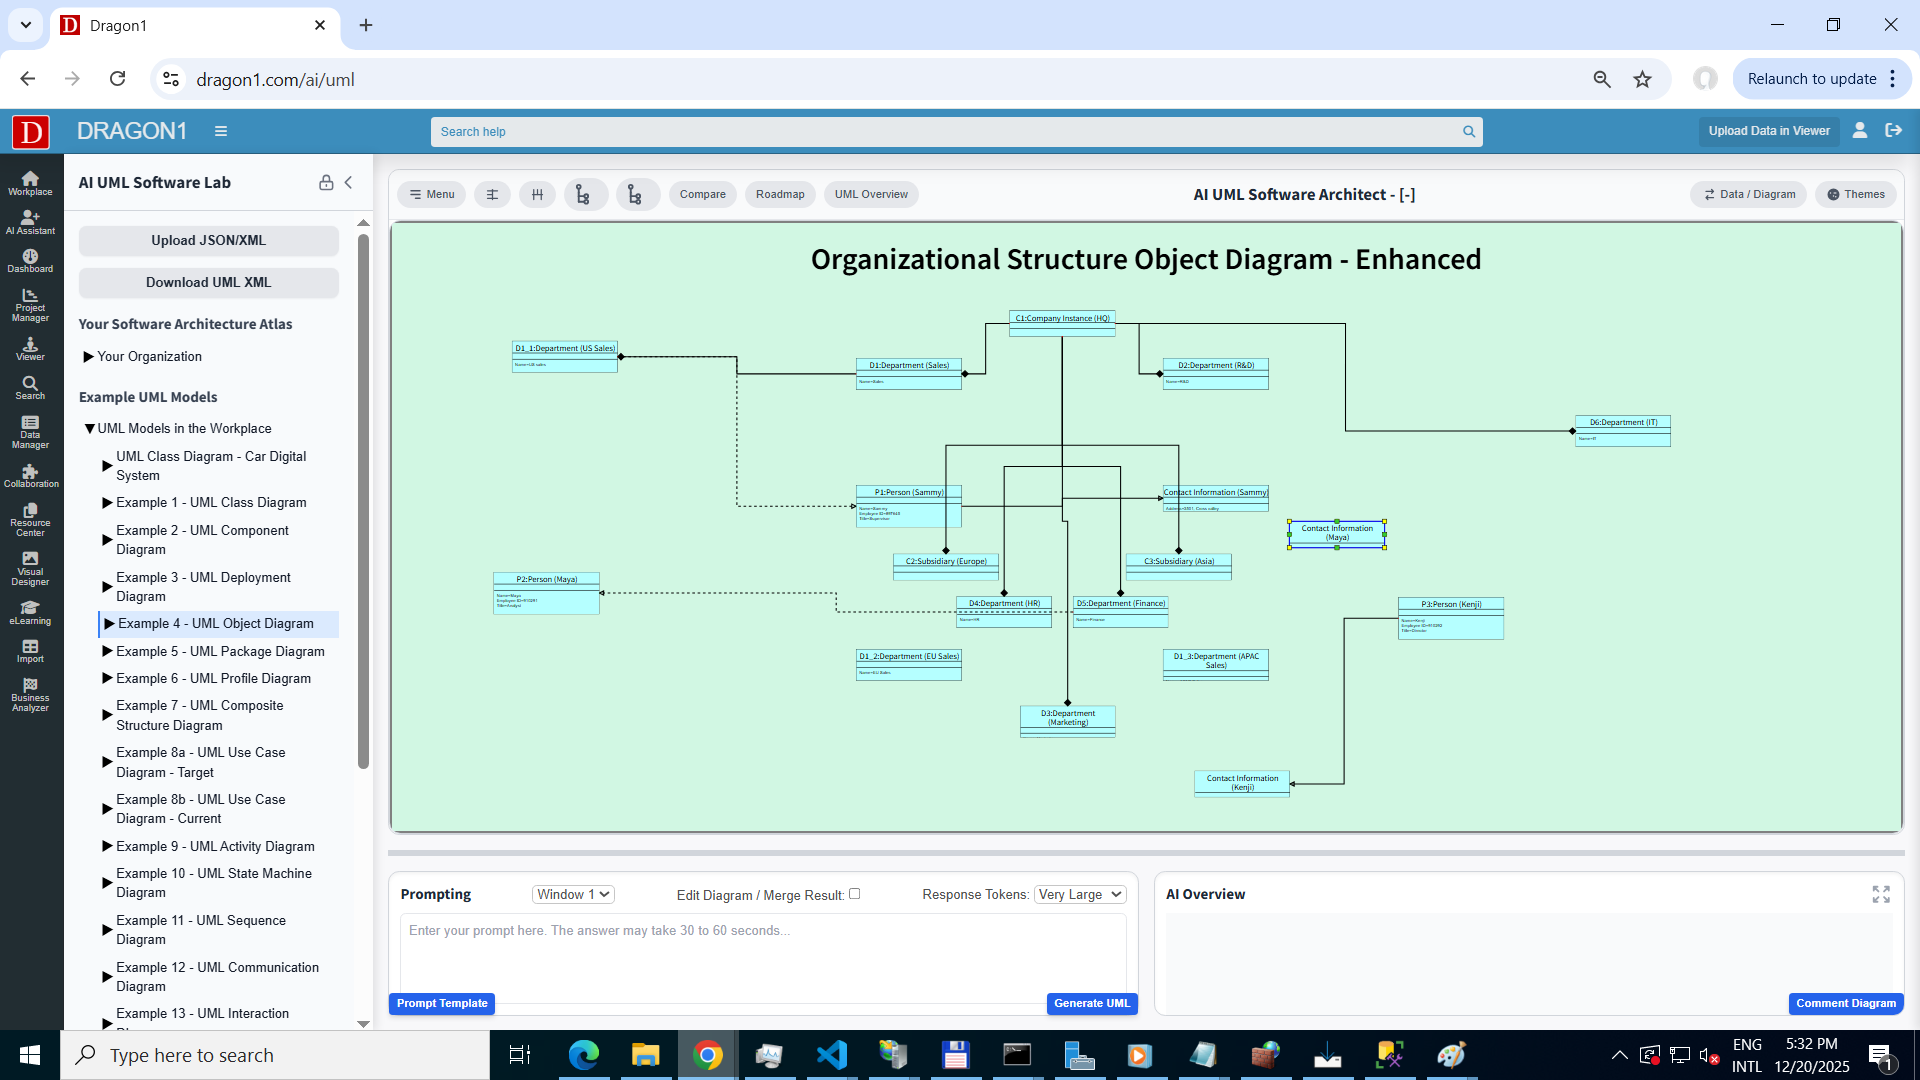The width and height of the screenshot is (1920, 1080).
Task: Click the lock icon in AI UML Software Lab header
Action: coord(326,182)
